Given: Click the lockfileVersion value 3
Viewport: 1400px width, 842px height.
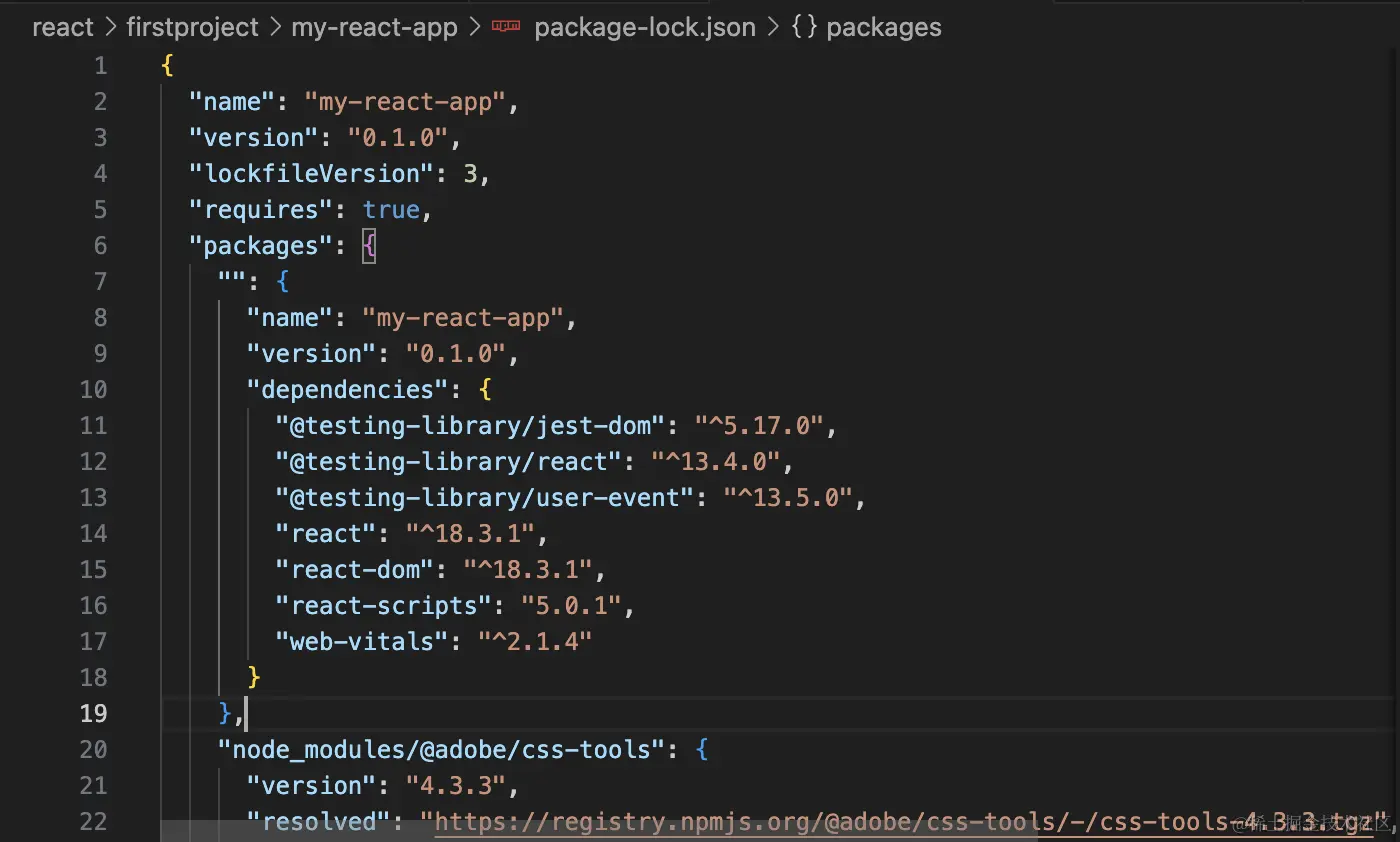Looking at the screenshot, I should [471, 173].
